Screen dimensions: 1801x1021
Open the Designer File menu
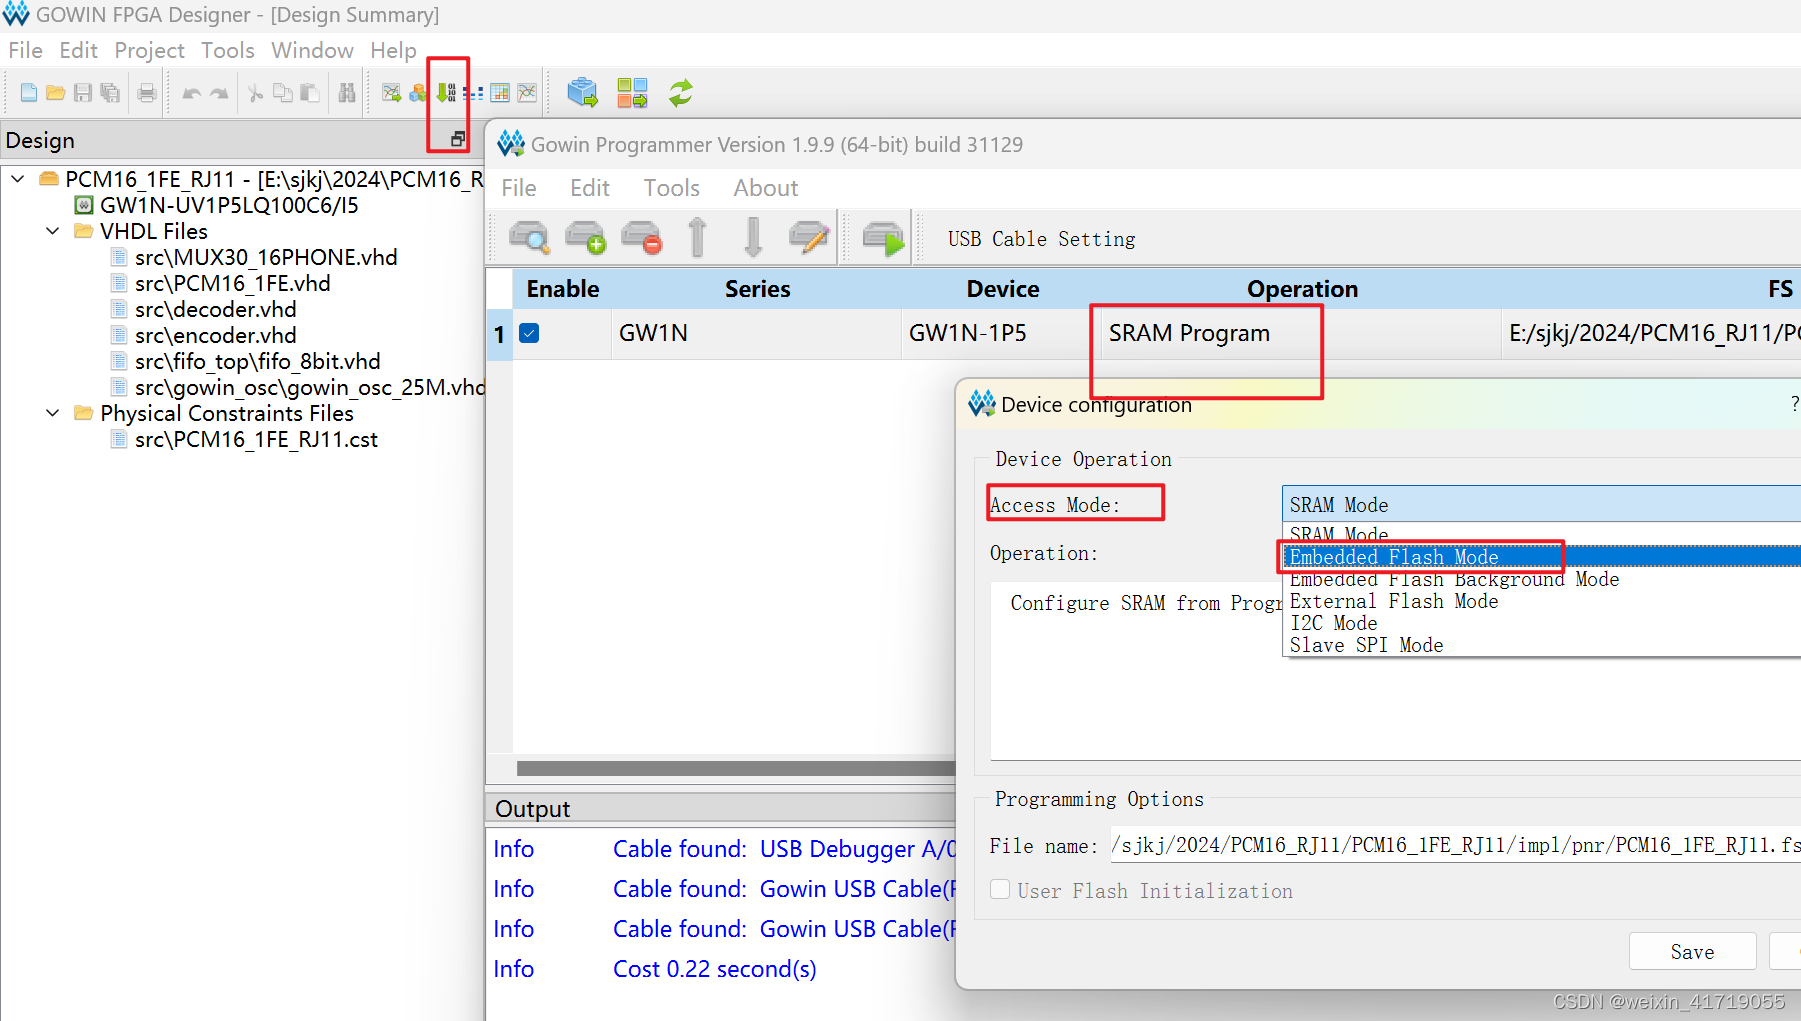coord(25,50)
